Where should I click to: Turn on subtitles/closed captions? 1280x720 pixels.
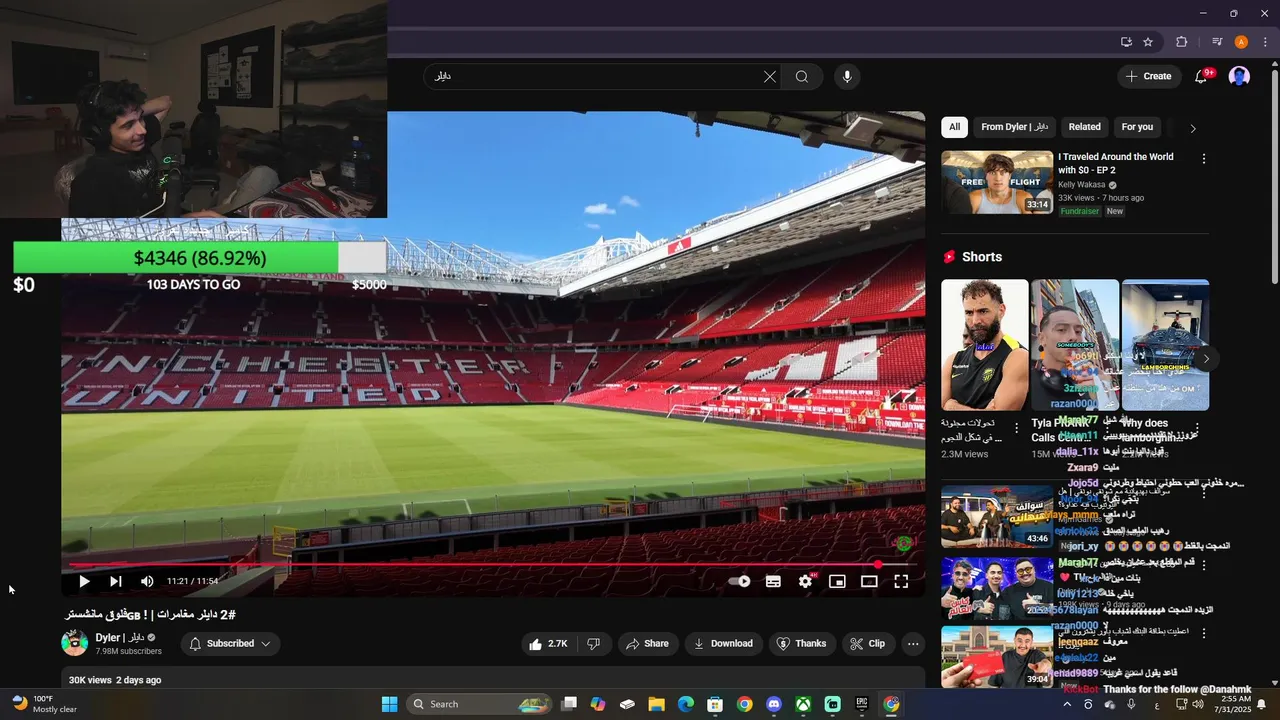click(x=773, y=581)
